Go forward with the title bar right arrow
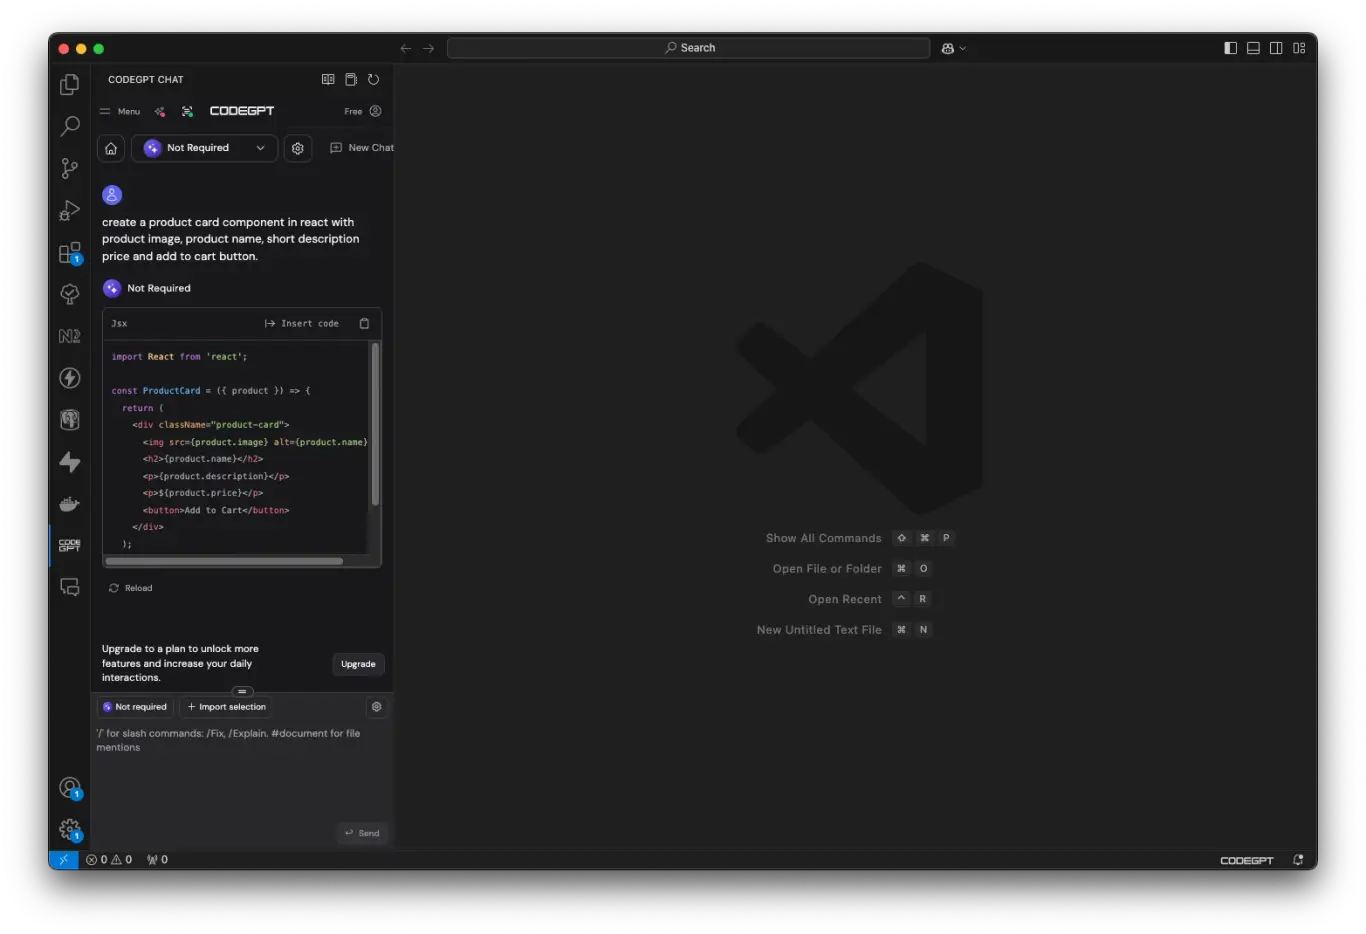Image resolution: width=1366 pixels, height=934 pixels. (x=428, y=48)
